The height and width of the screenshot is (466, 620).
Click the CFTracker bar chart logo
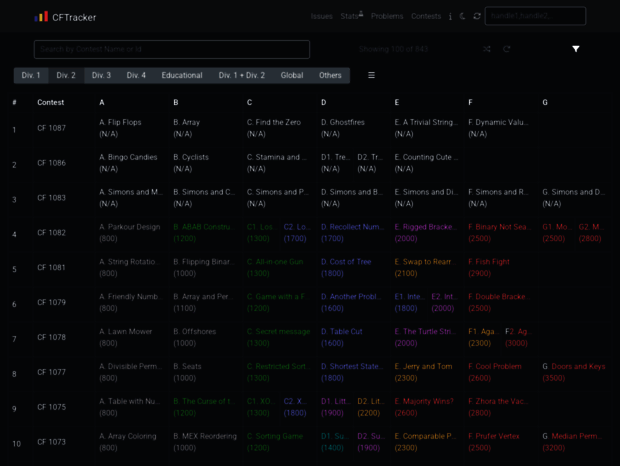pos(41,17)
